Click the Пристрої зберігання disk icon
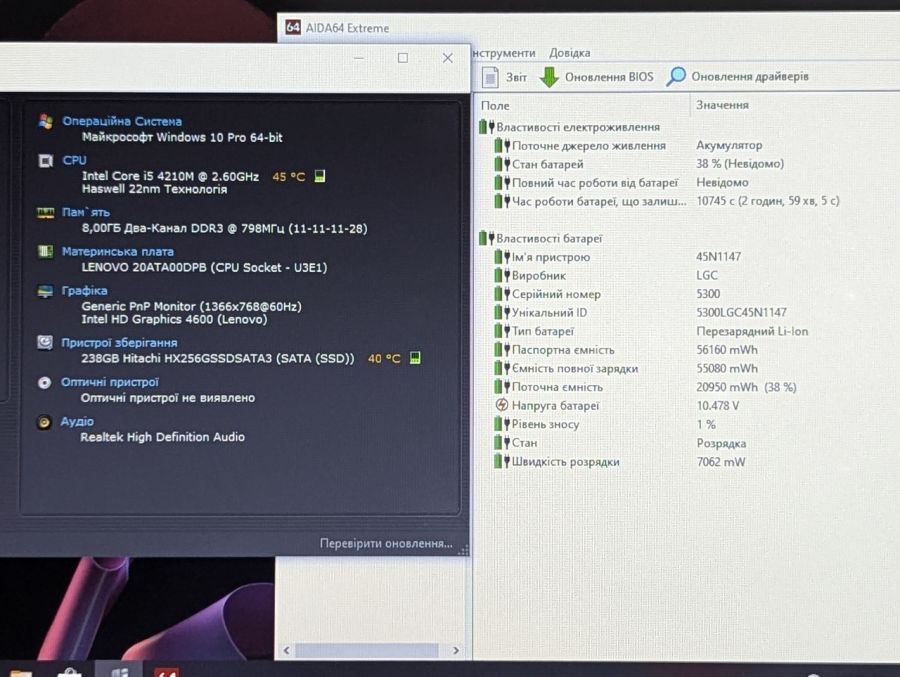This screenshot has width=900, height=677. tap(45, 343)
